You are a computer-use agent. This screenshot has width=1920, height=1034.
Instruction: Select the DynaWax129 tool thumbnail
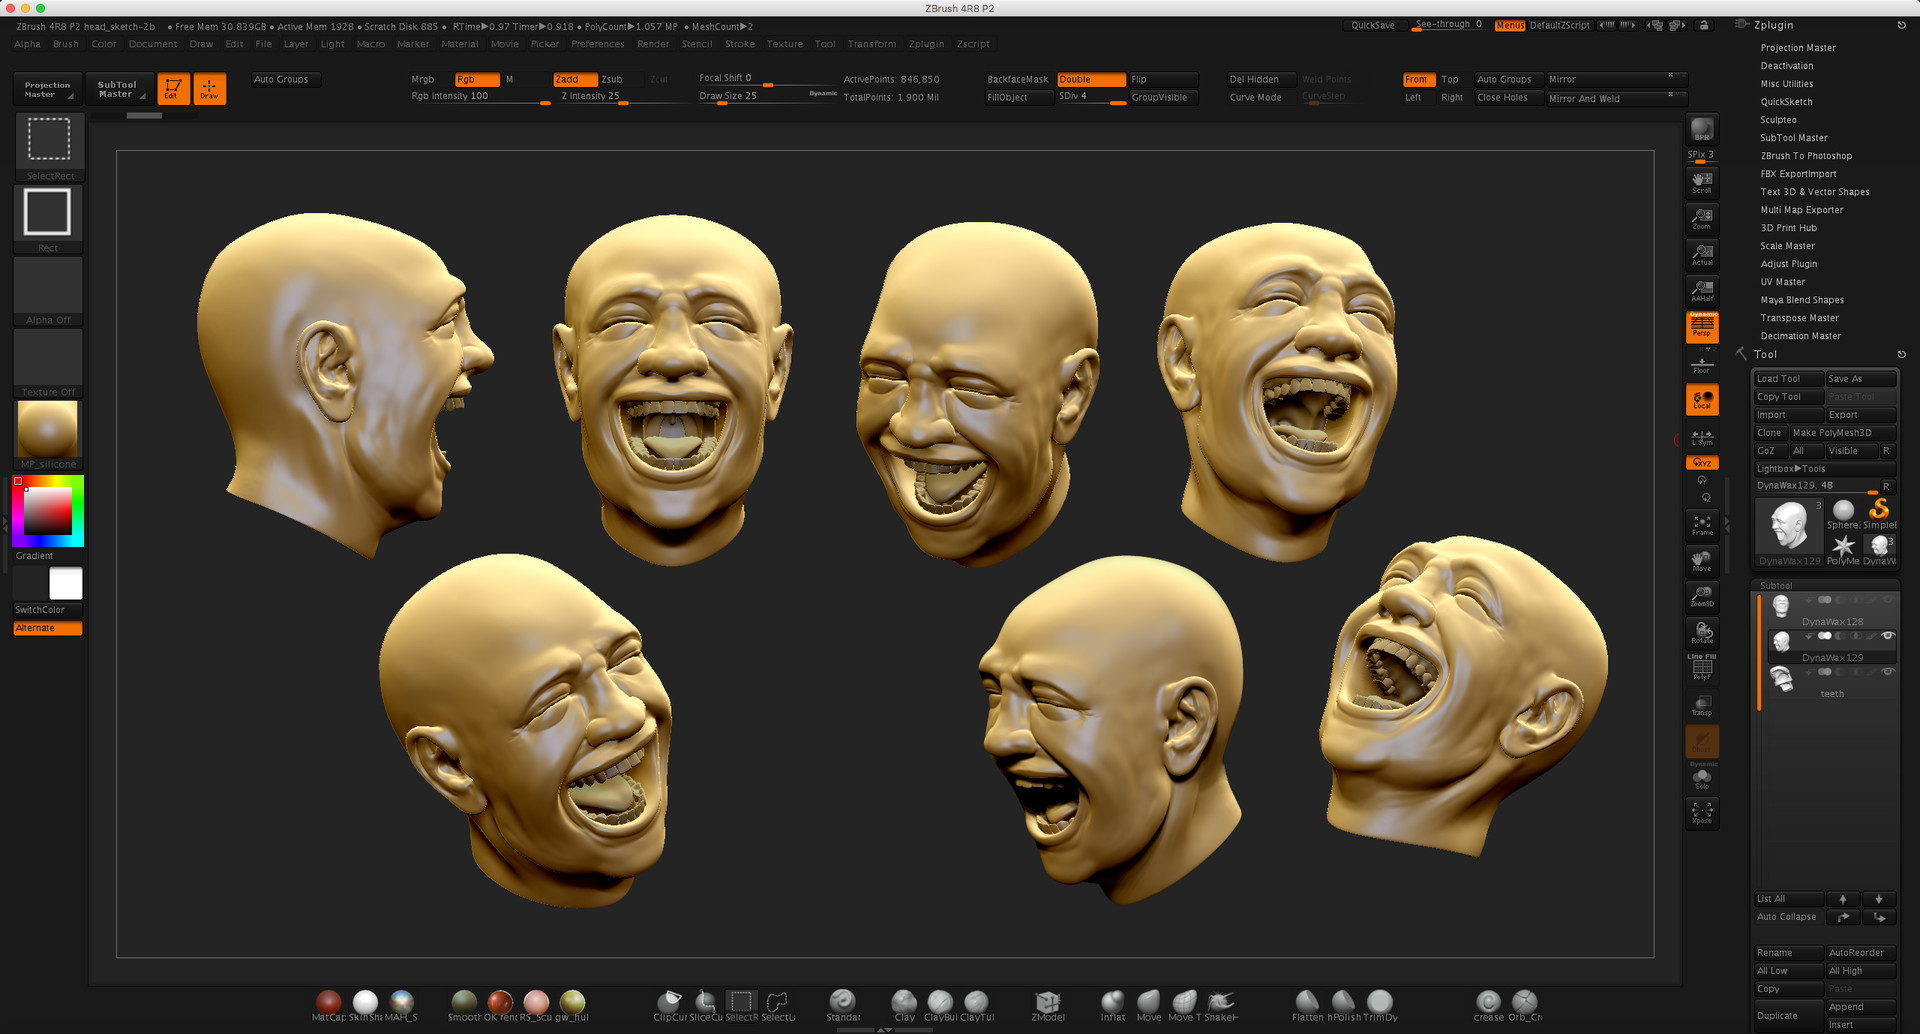click(1788, 528)
